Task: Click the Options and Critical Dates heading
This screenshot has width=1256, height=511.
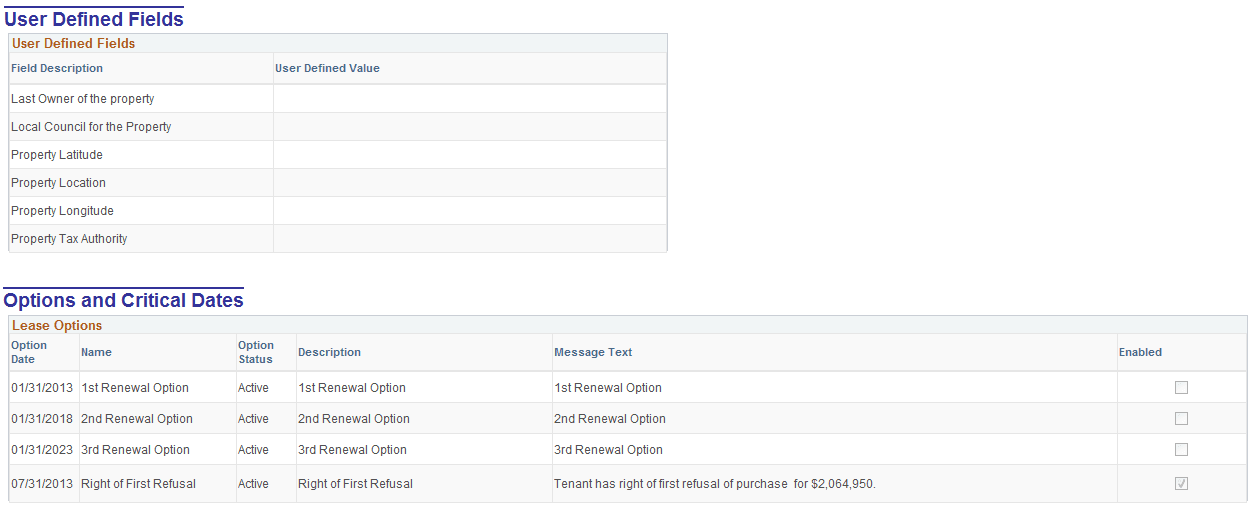Action: (124, 301)
